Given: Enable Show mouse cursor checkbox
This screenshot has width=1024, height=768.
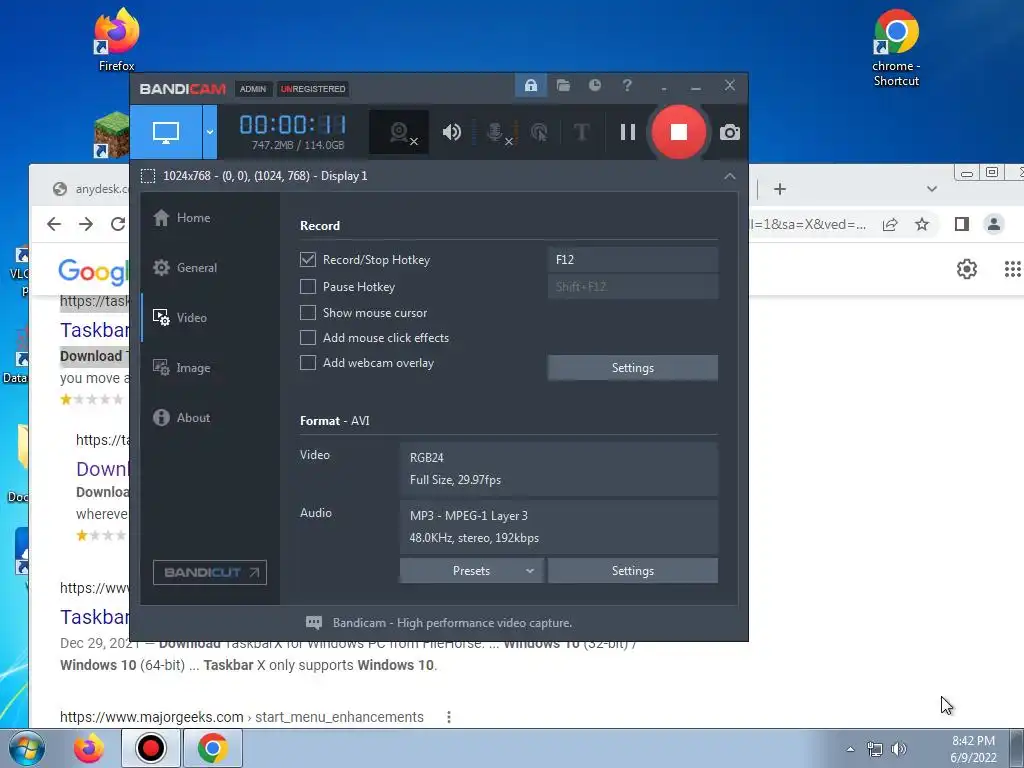Looking at the screenshot, I should pyautogui.click(x=308, y=313).
